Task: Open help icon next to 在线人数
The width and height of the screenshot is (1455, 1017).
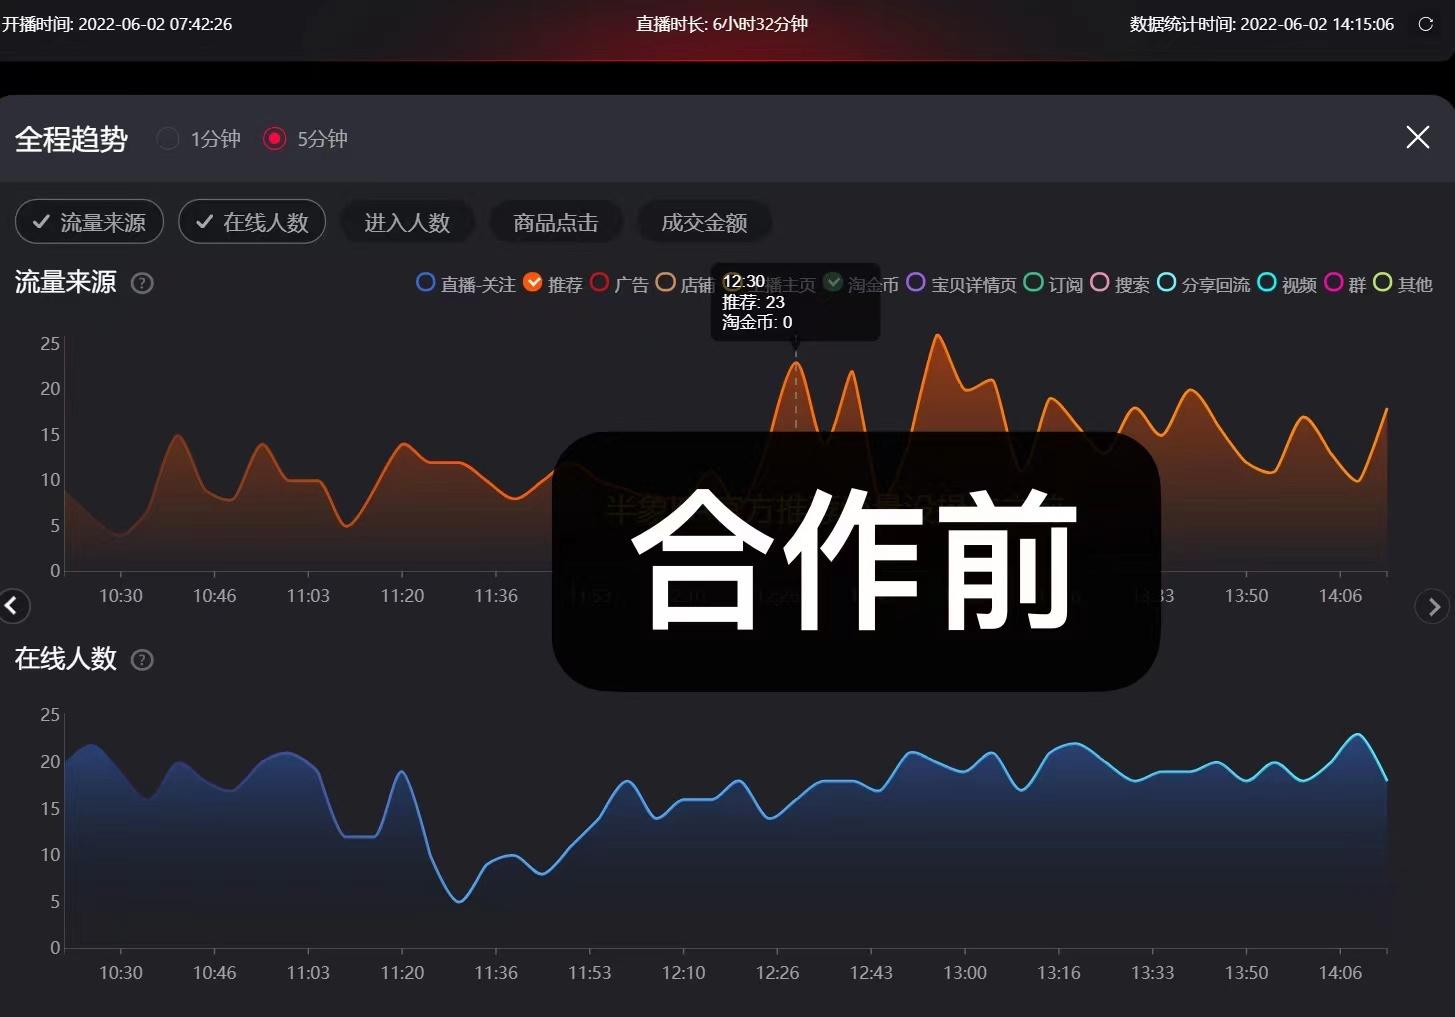Action: click(x=143, y=660)
